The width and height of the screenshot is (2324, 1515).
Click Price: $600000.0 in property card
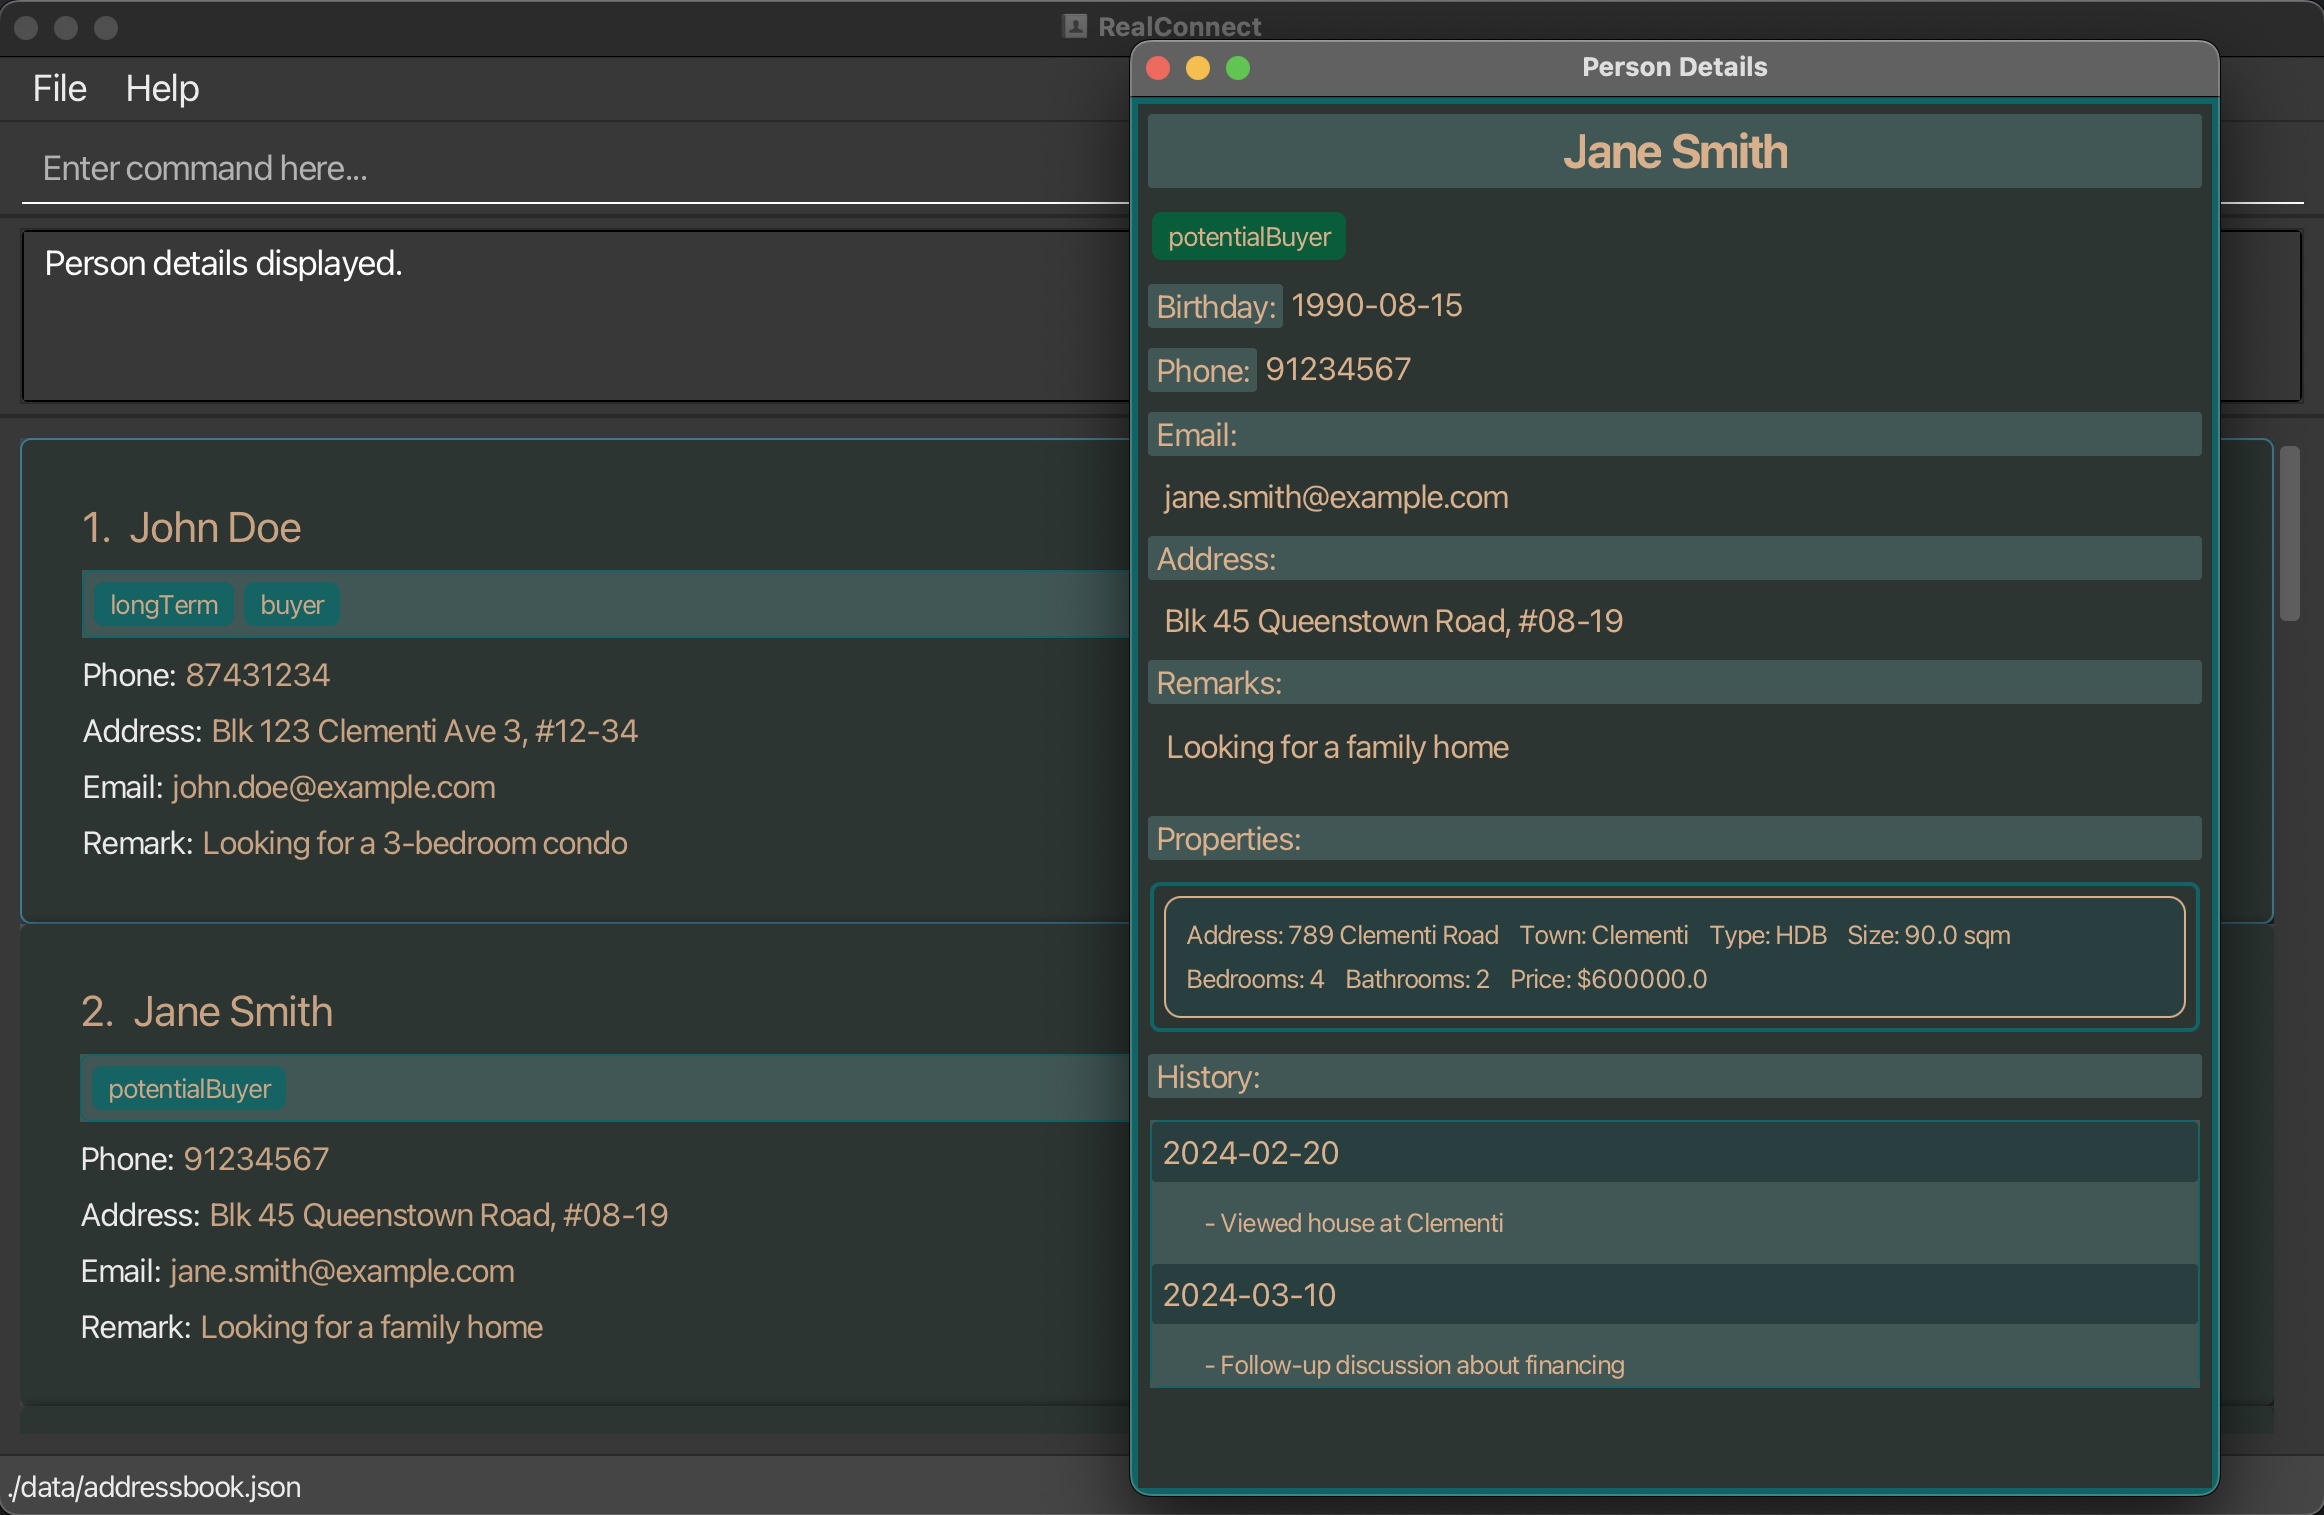tap(1609, 979)
